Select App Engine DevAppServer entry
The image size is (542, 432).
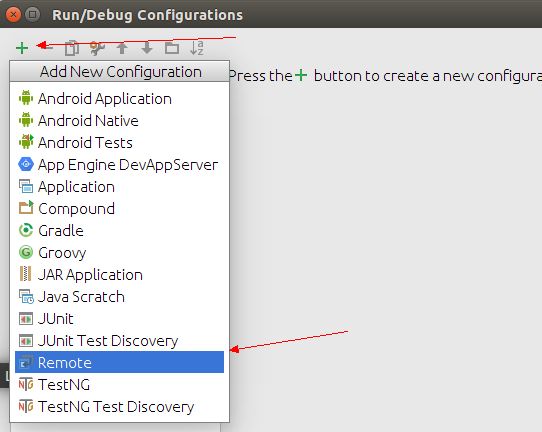click(119, 165)
